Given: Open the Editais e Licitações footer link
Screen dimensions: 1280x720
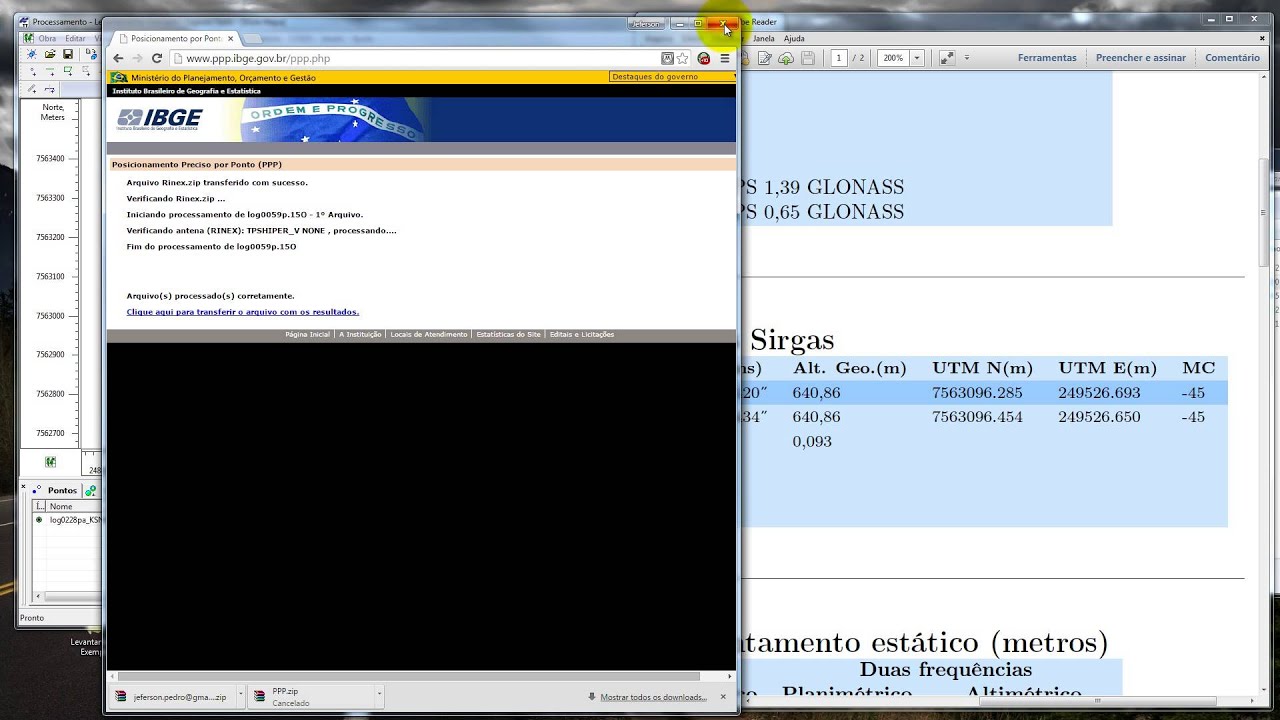Looking at the screenshot, I should [582, 334].
